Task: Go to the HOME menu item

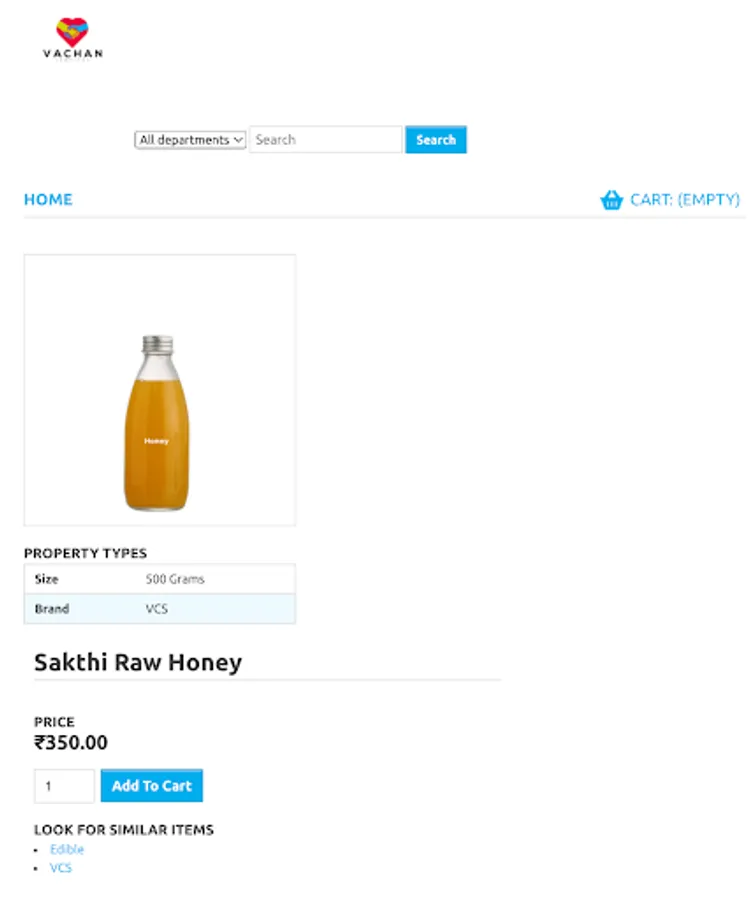Action: 48,200
